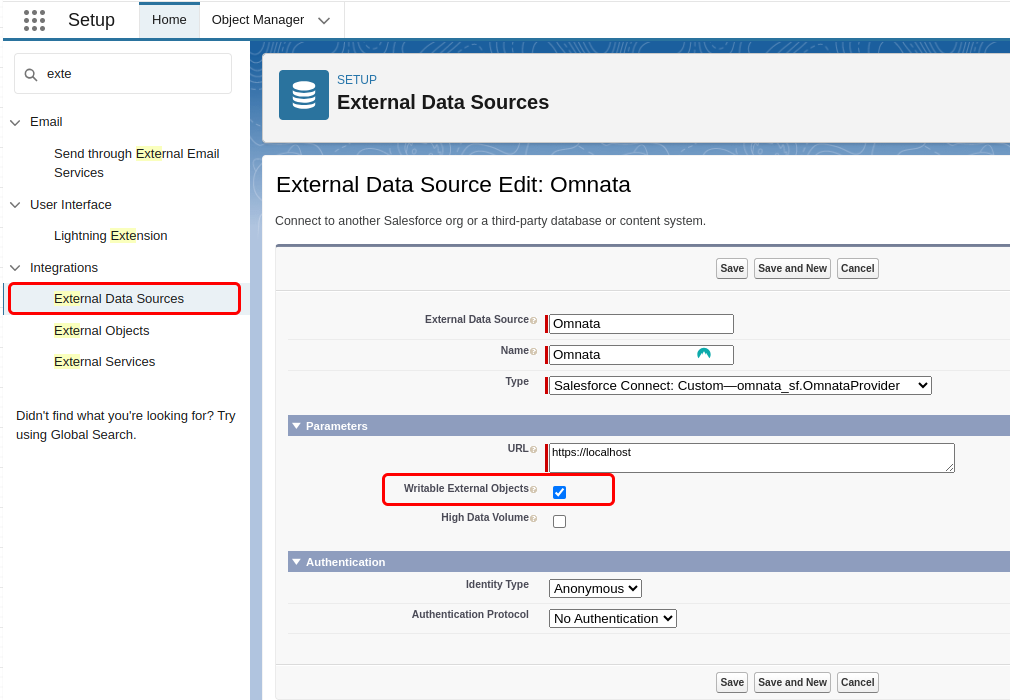Open the Authentication Protocol dropdown
1010x700 pixels.
[612, 619]
